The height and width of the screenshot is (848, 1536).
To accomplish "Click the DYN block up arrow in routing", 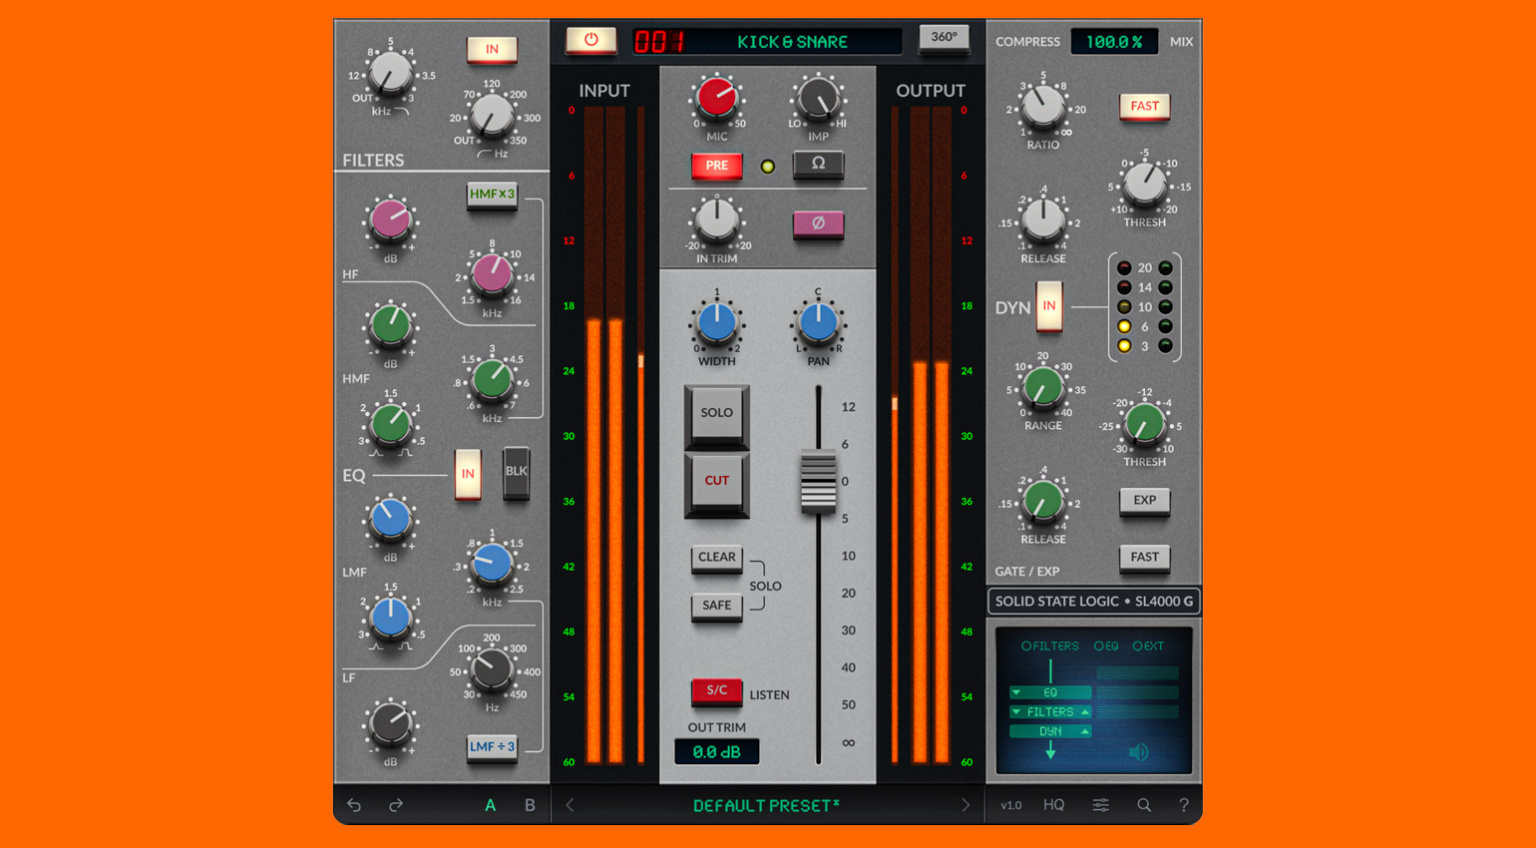I will 1084,732.
